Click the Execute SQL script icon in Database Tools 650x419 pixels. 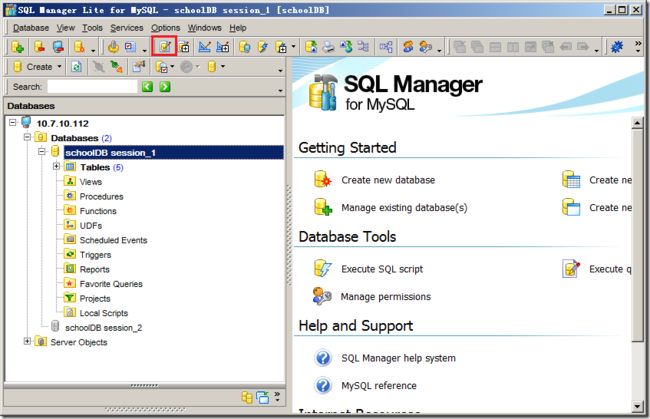coord(323,269)
